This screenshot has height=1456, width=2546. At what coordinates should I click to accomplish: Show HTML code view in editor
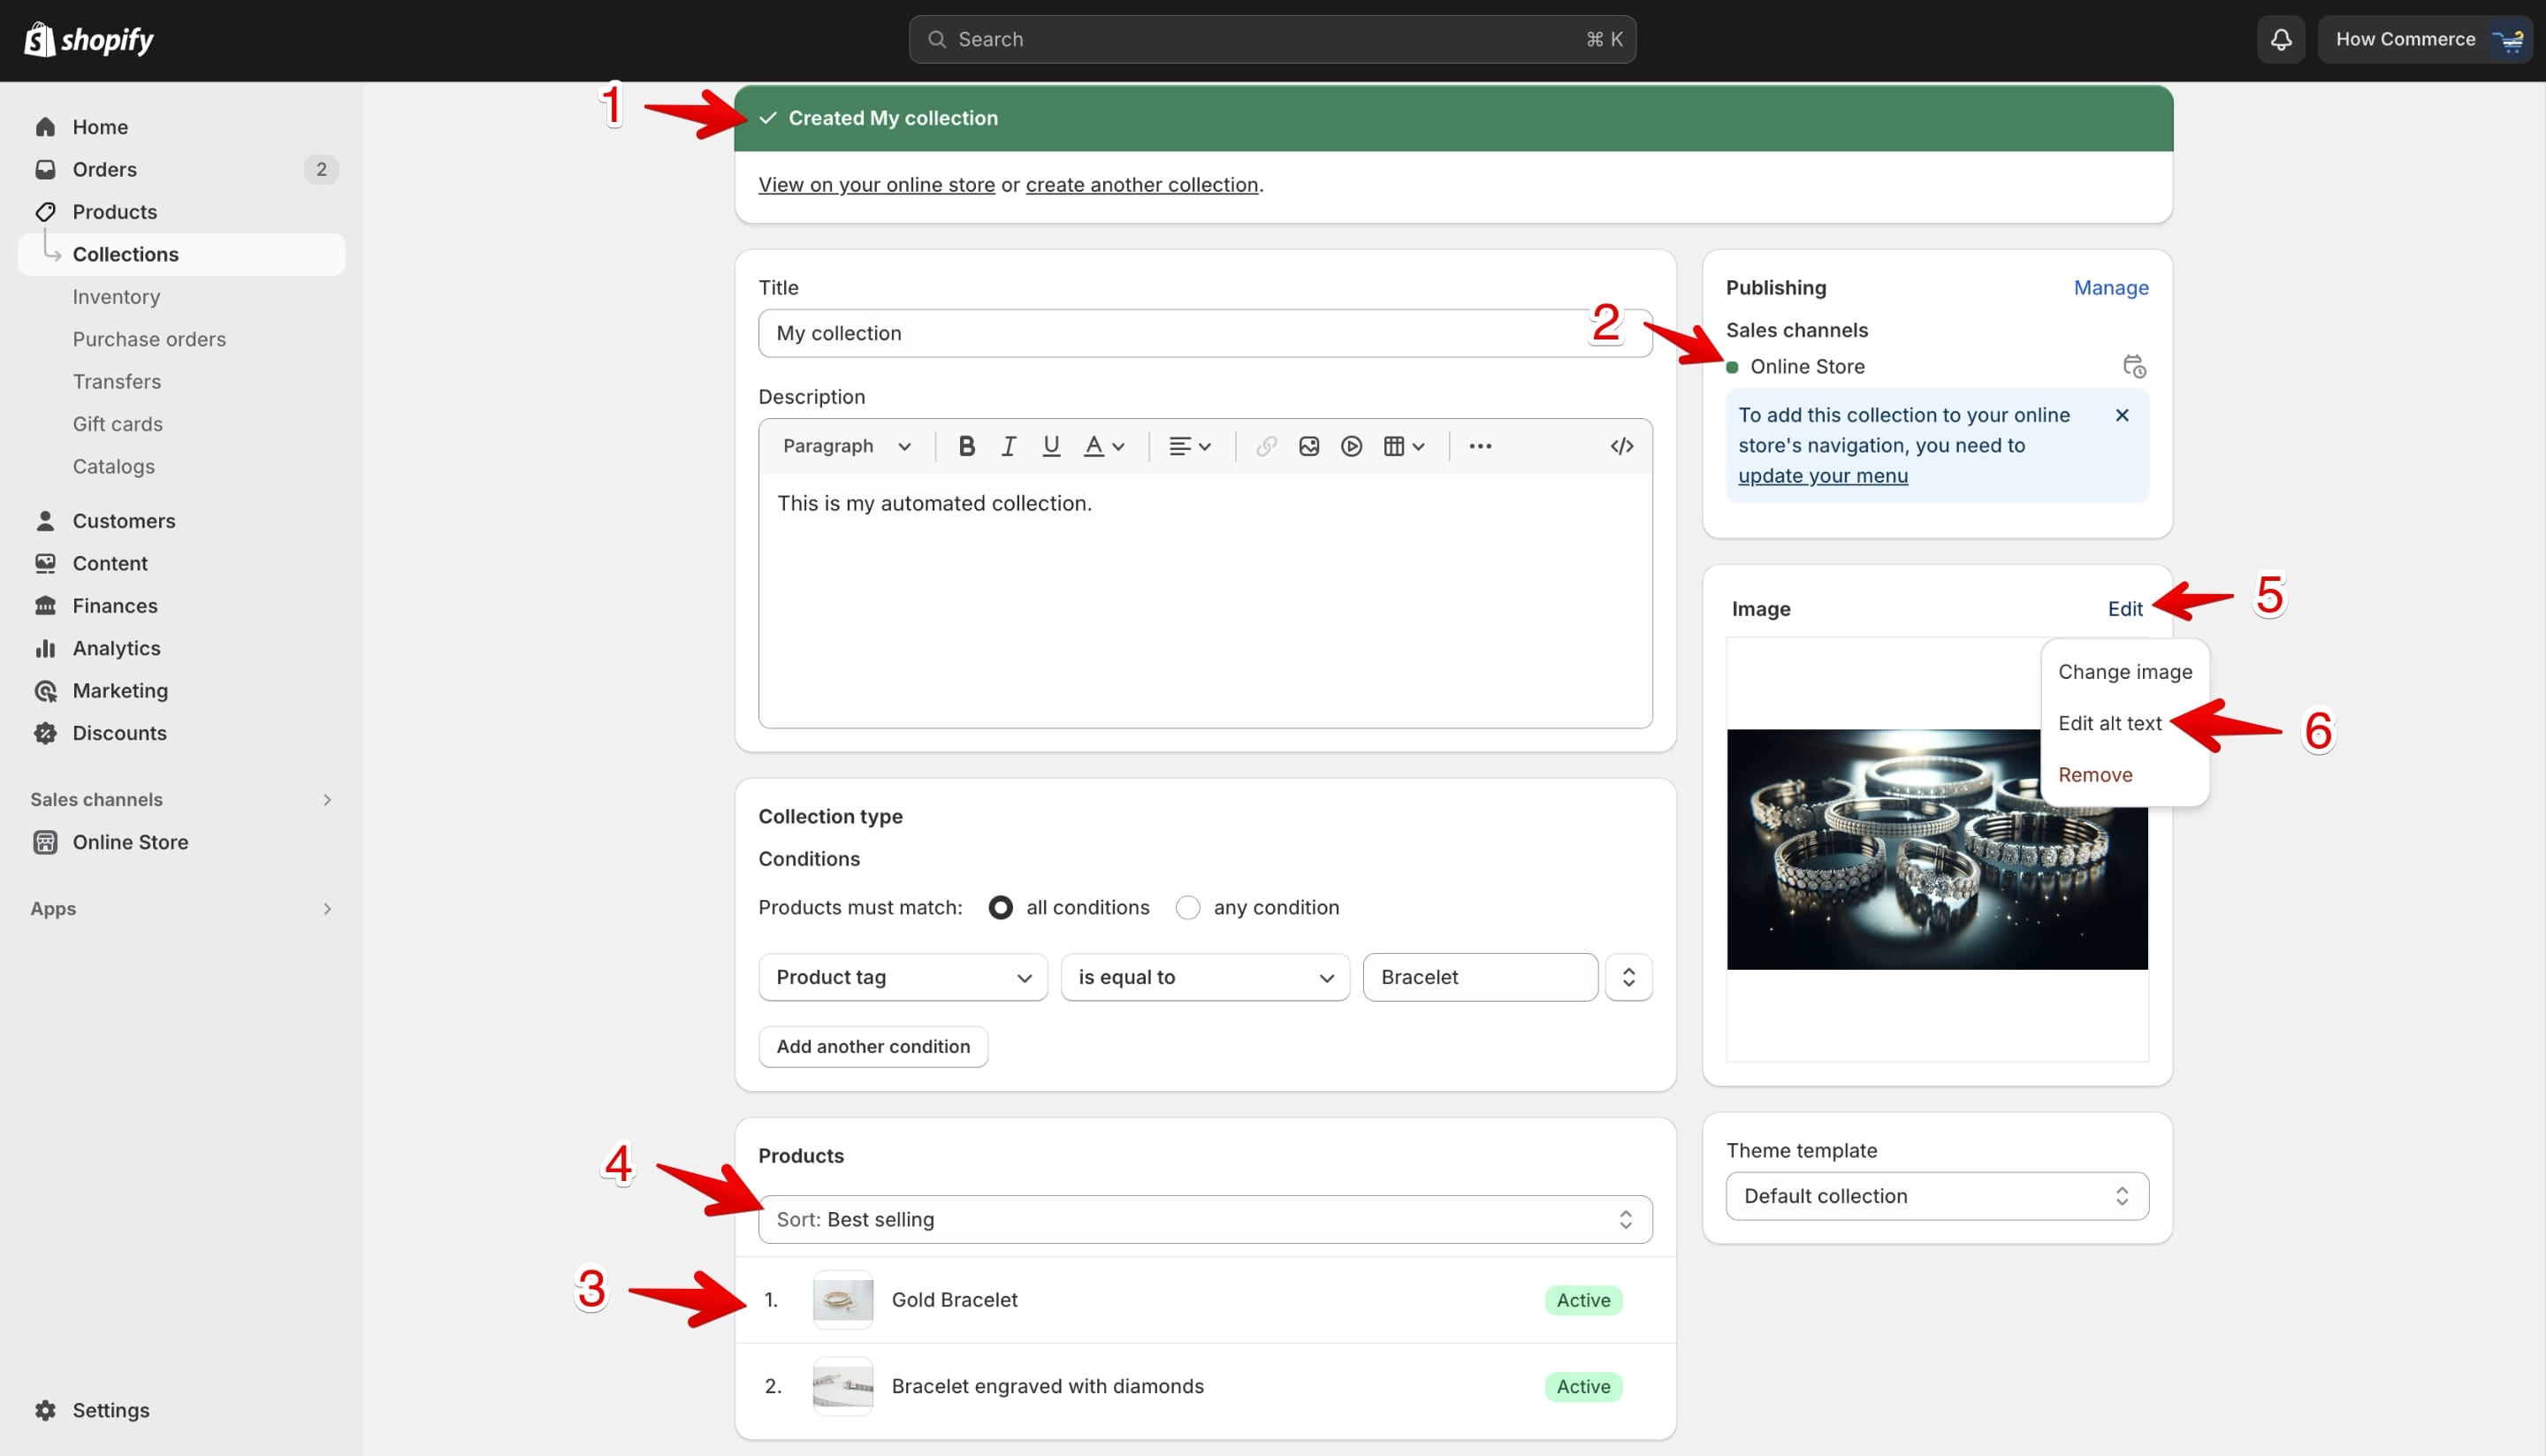point(1621,446)
